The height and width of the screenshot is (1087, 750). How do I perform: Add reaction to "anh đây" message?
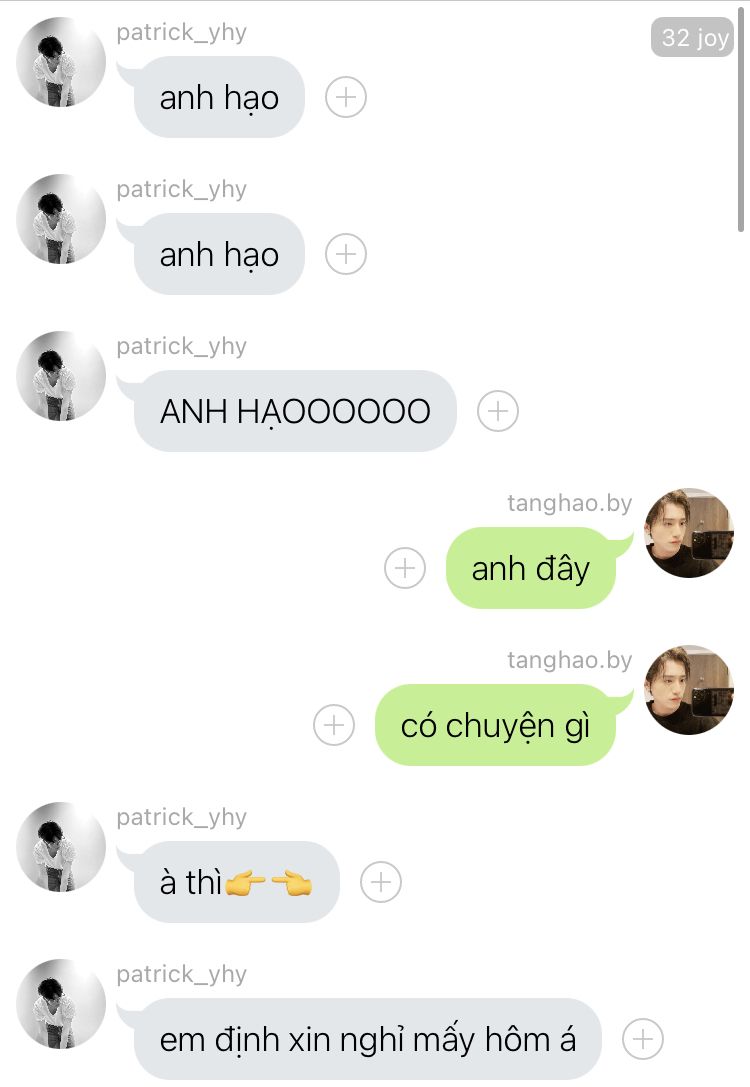405,568
